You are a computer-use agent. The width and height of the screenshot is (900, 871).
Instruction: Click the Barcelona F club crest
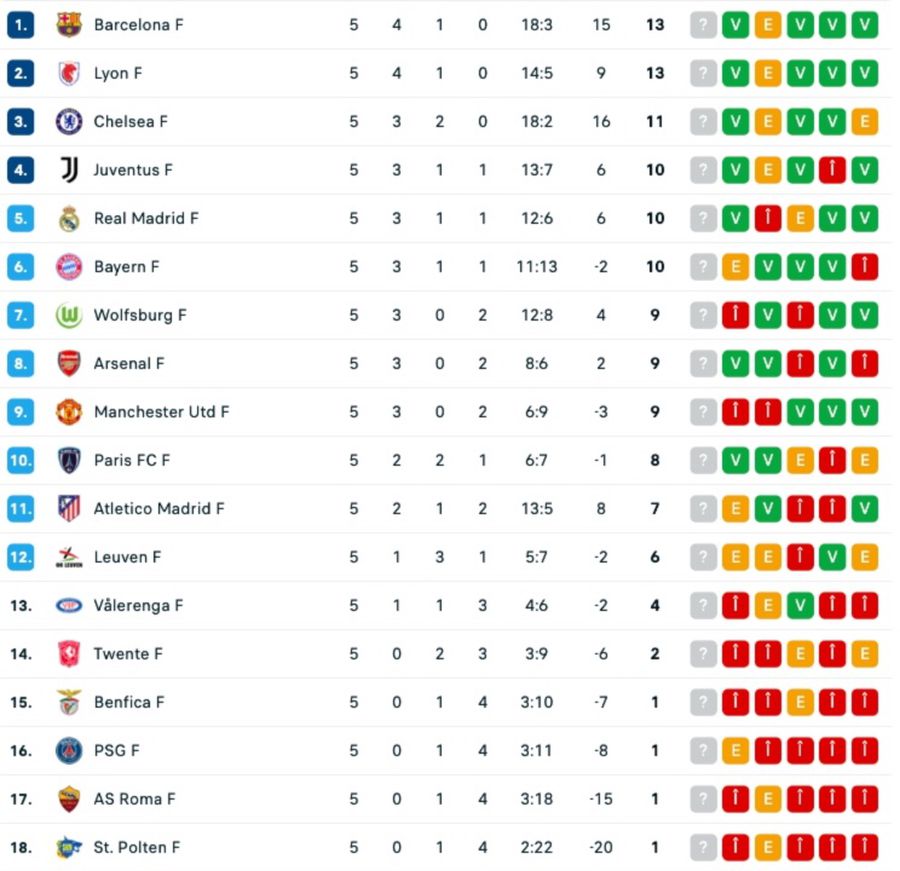68,24
